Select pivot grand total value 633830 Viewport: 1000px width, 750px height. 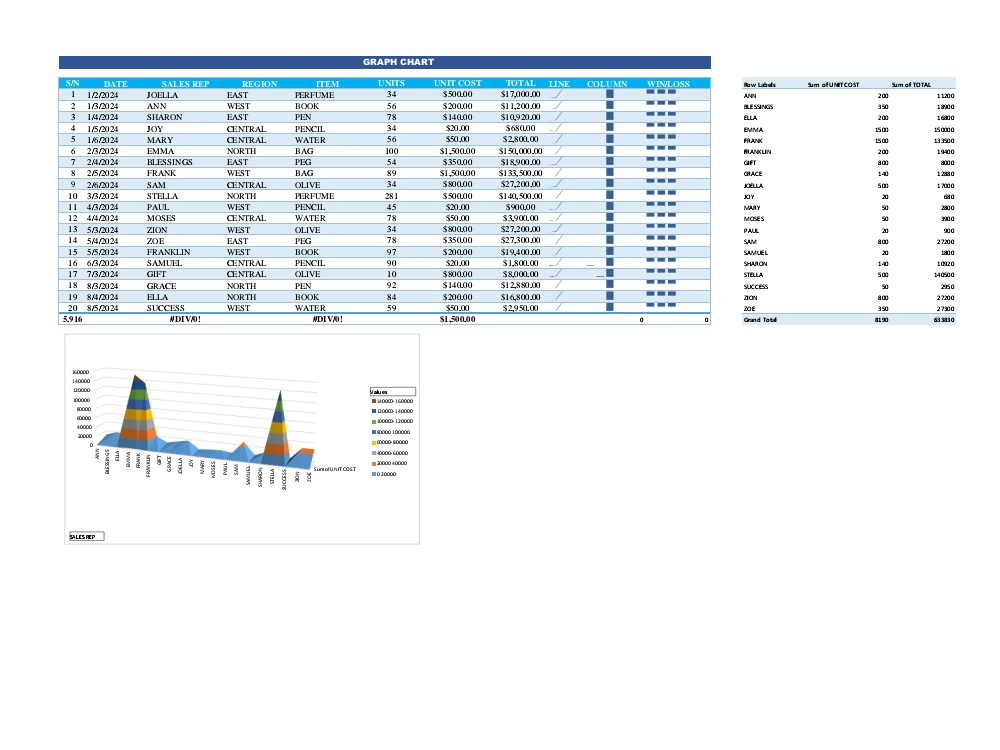944,320
